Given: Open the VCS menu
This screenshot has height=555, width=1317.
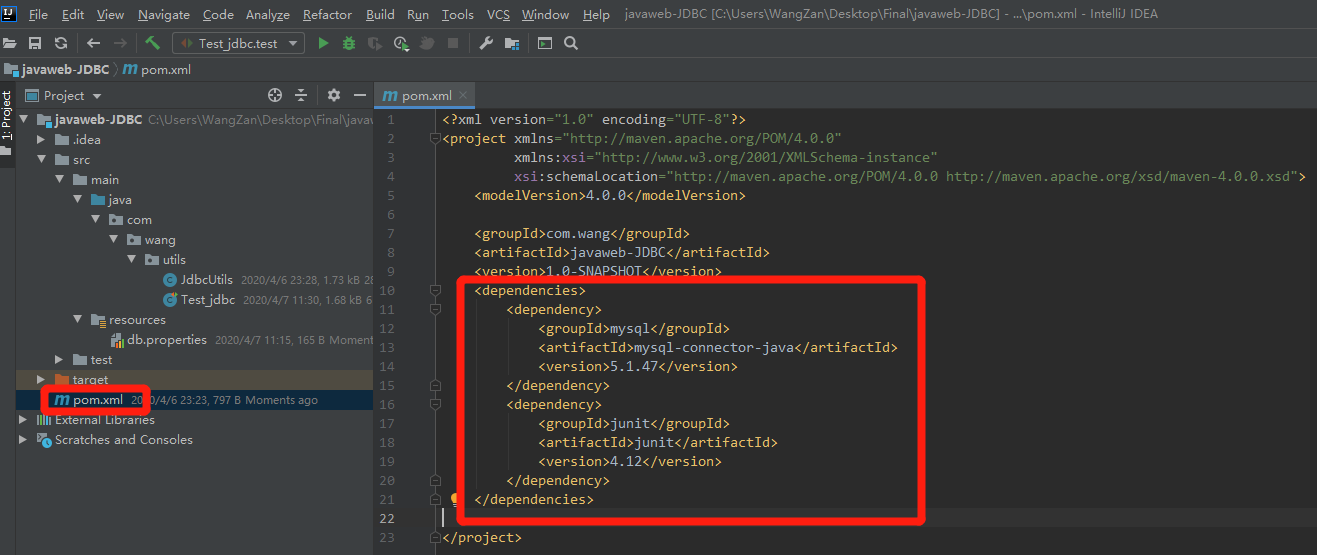Looking at the screenshot, I should pyautogui.click(x=498, y=14).
